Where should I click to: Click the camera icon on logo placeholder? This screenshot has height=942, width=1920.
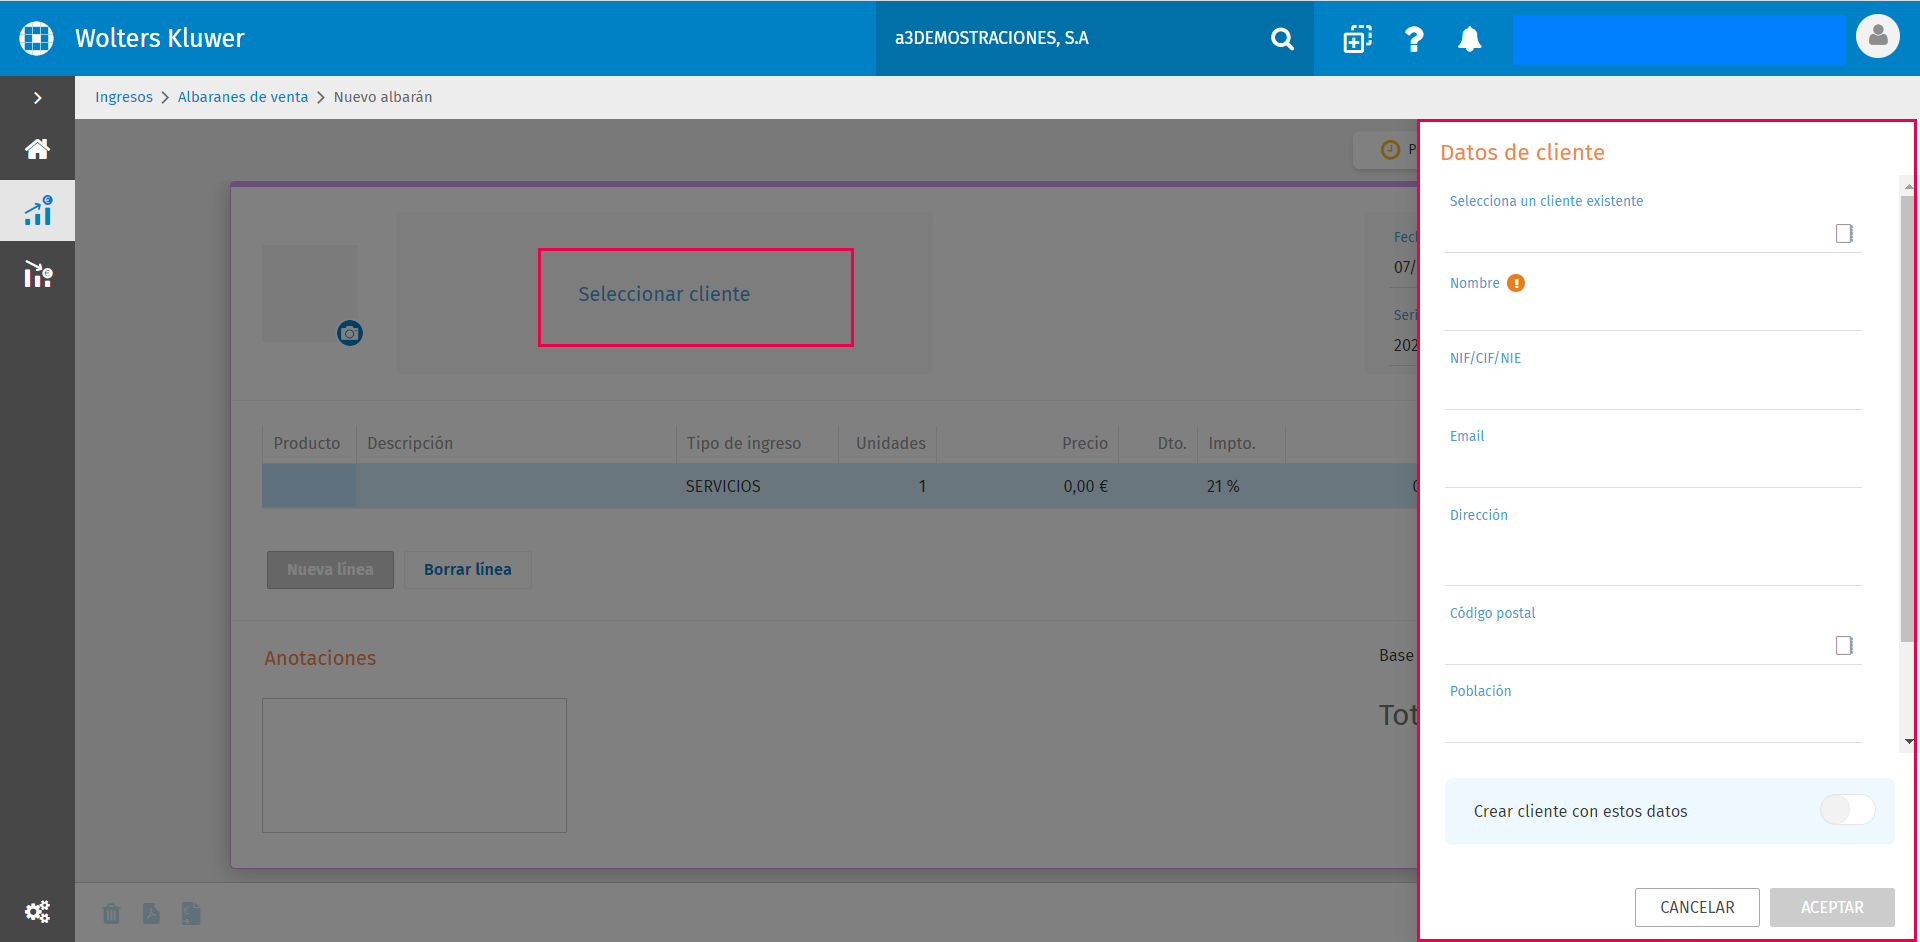(349, 333)
